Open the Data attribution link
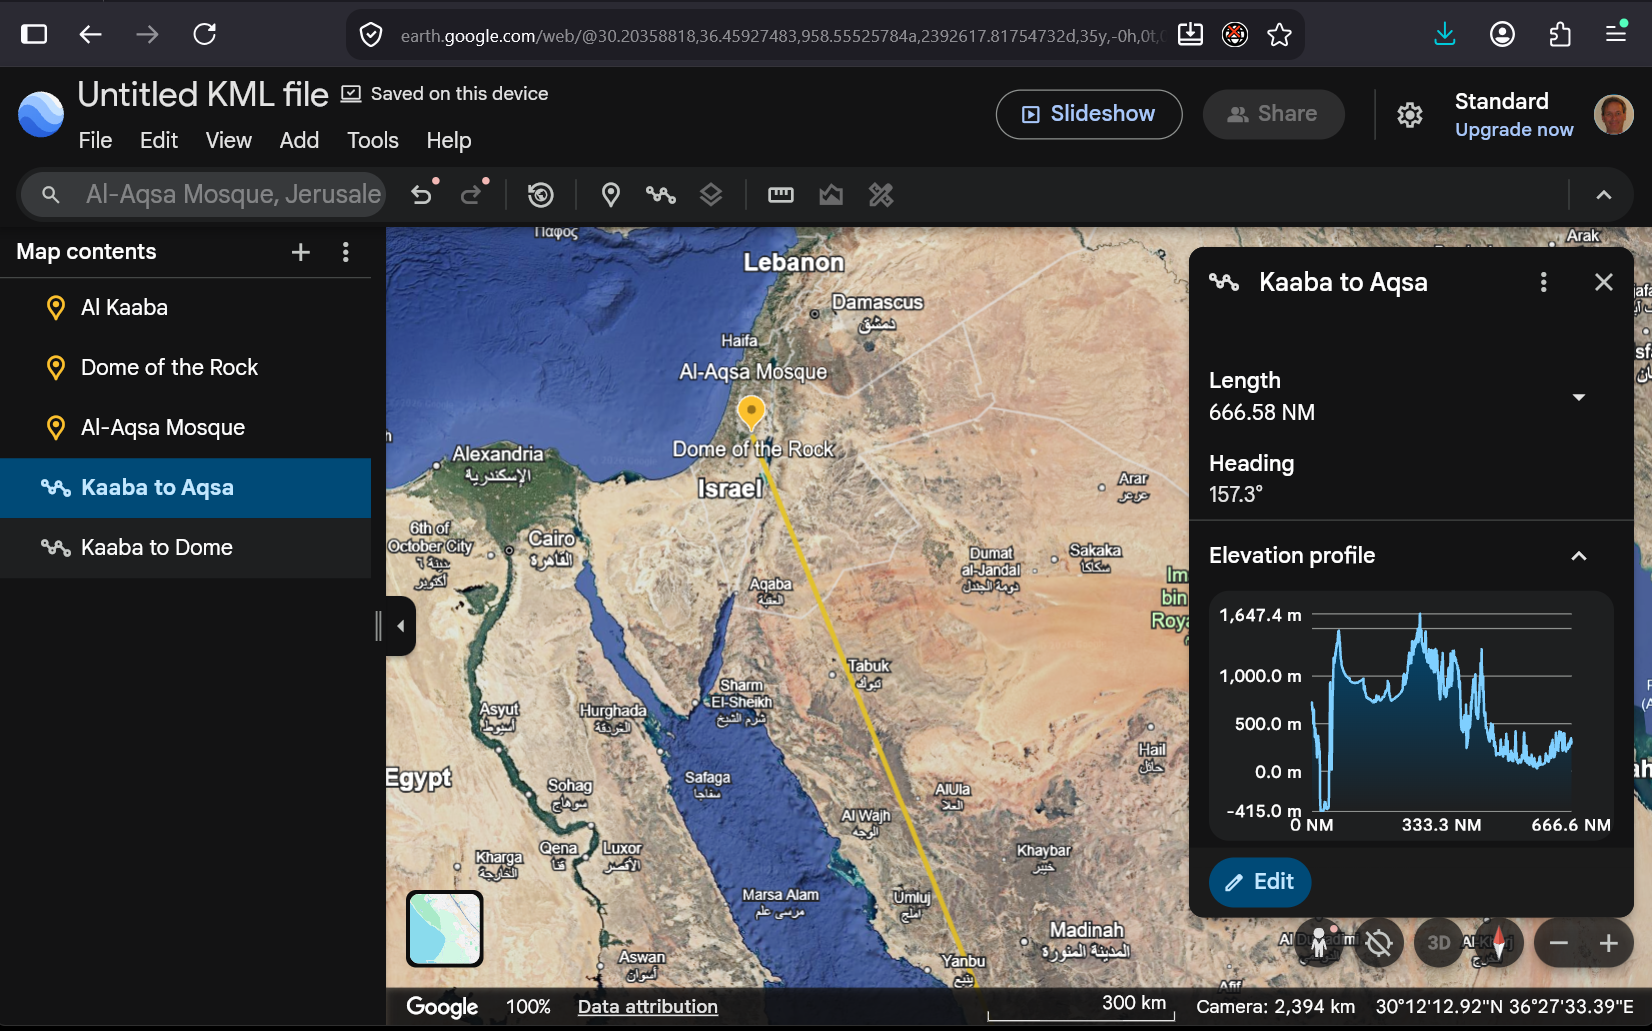This screenshot has height=1031, width=1652. tap(648, 1007)
